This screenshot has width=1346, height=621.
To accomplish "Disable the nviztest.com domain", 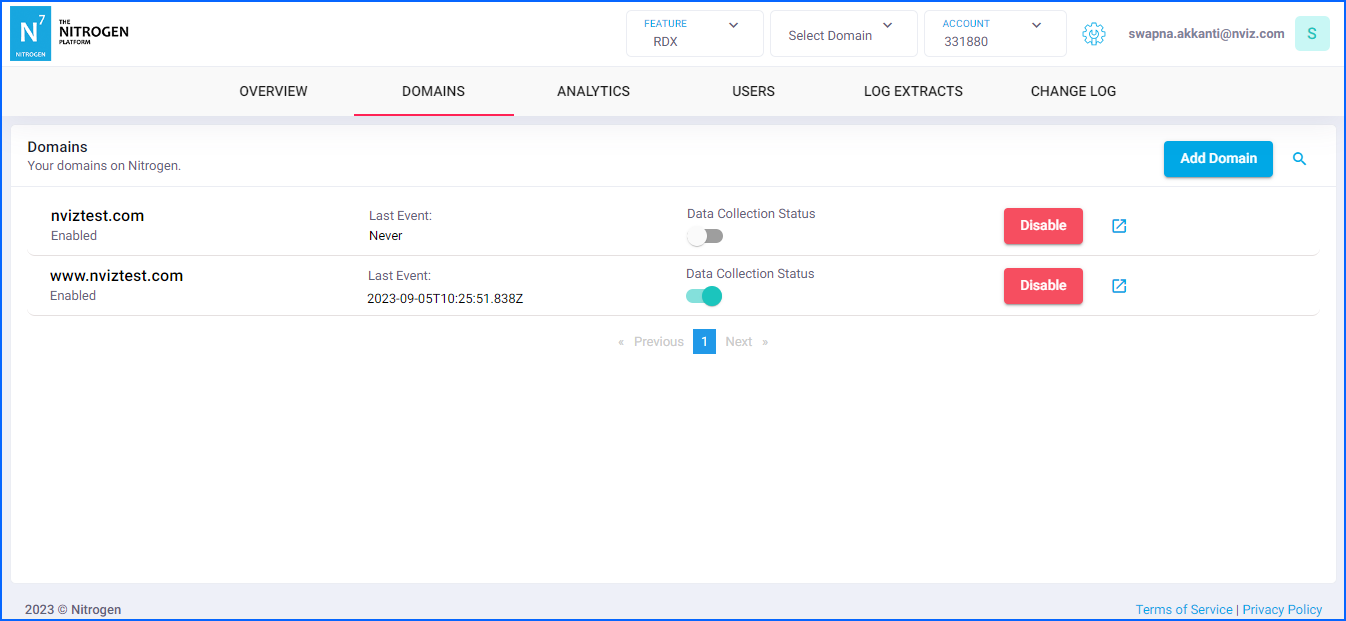I will tap(1042, 226).
